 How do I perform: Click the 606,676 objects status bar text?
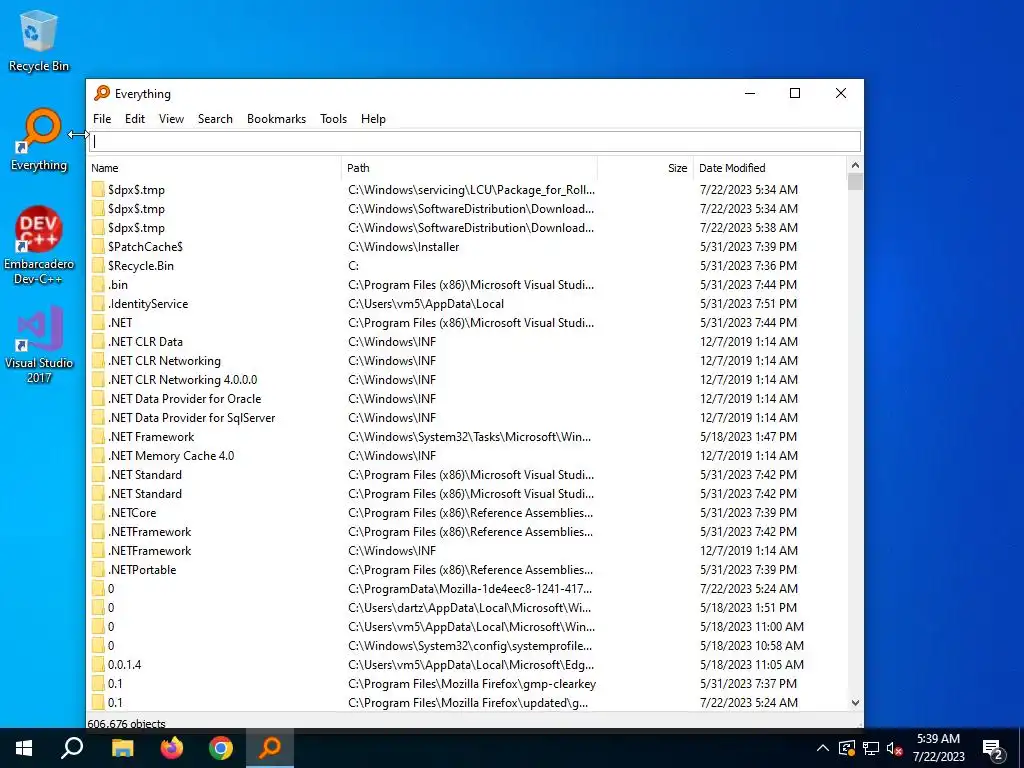pyautogui.click(x=127, y=723)
